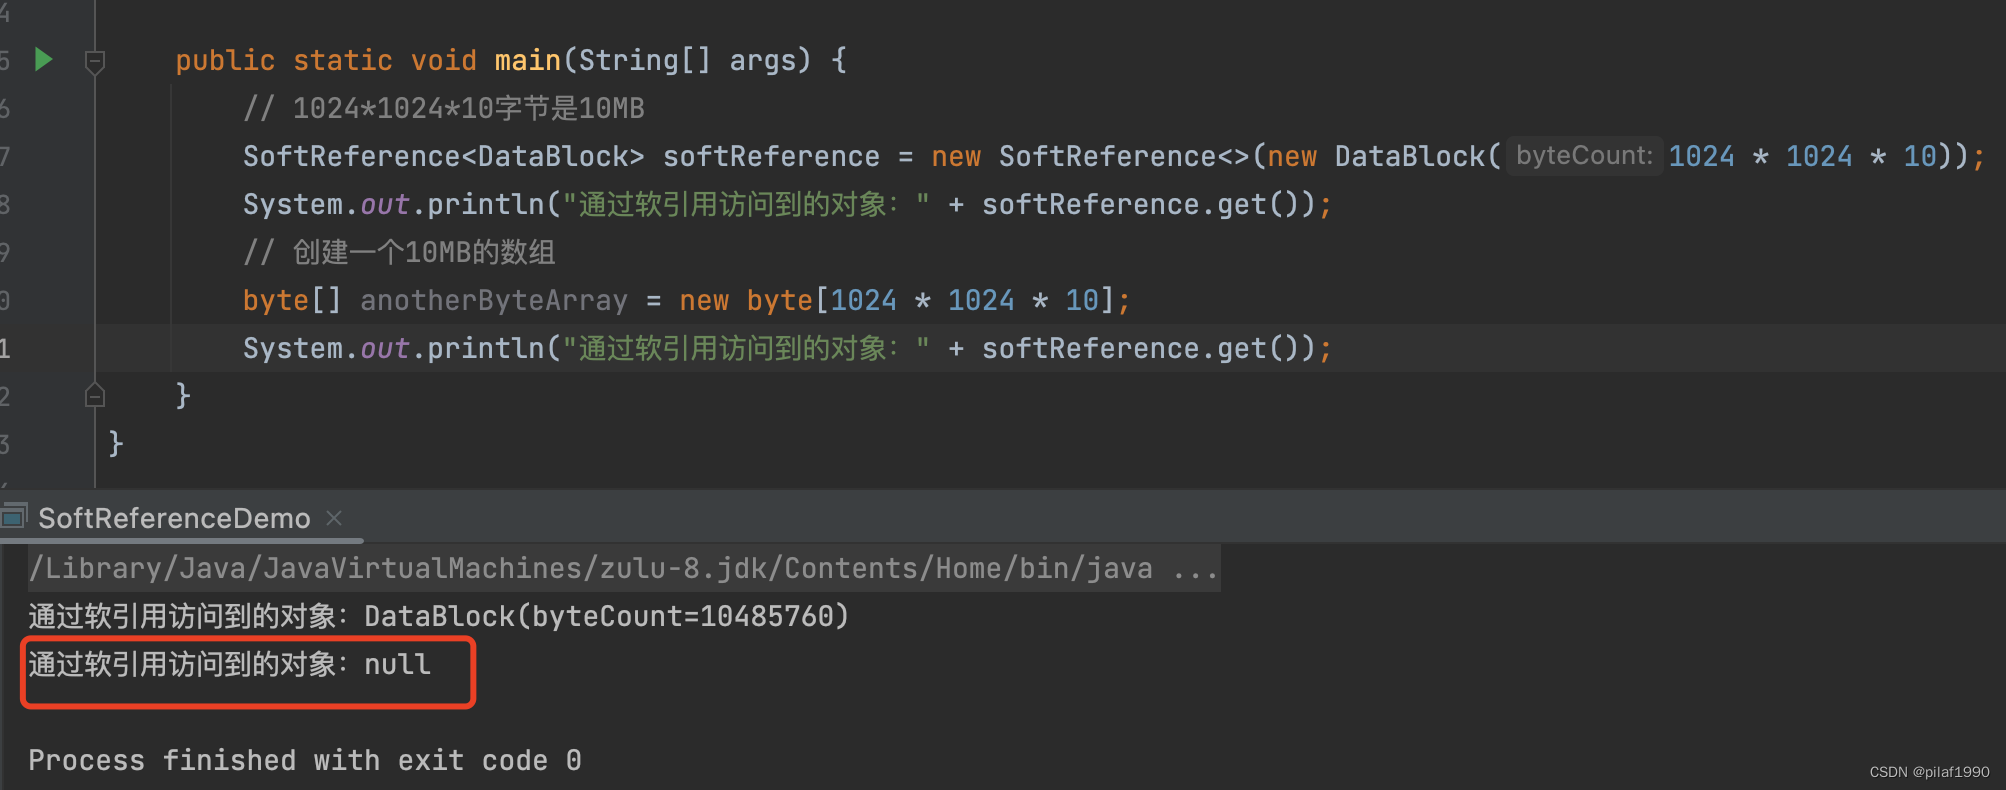The width and height of the screenshot is (2006, 790).
Task: Collapse code at main method's closing fold marker
Action: (95, 395)
